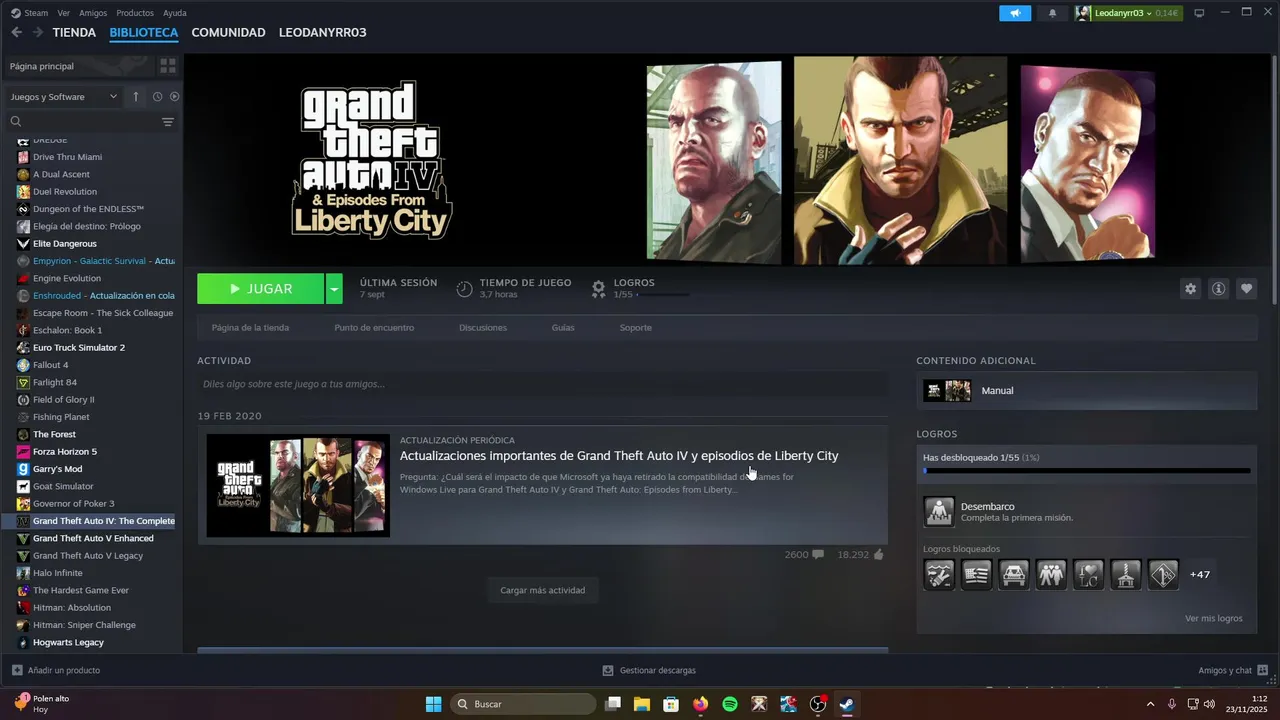The image size is (1280, 720).
Task: Select the flag locked achievement icon
Action: [x=976, y=574]
